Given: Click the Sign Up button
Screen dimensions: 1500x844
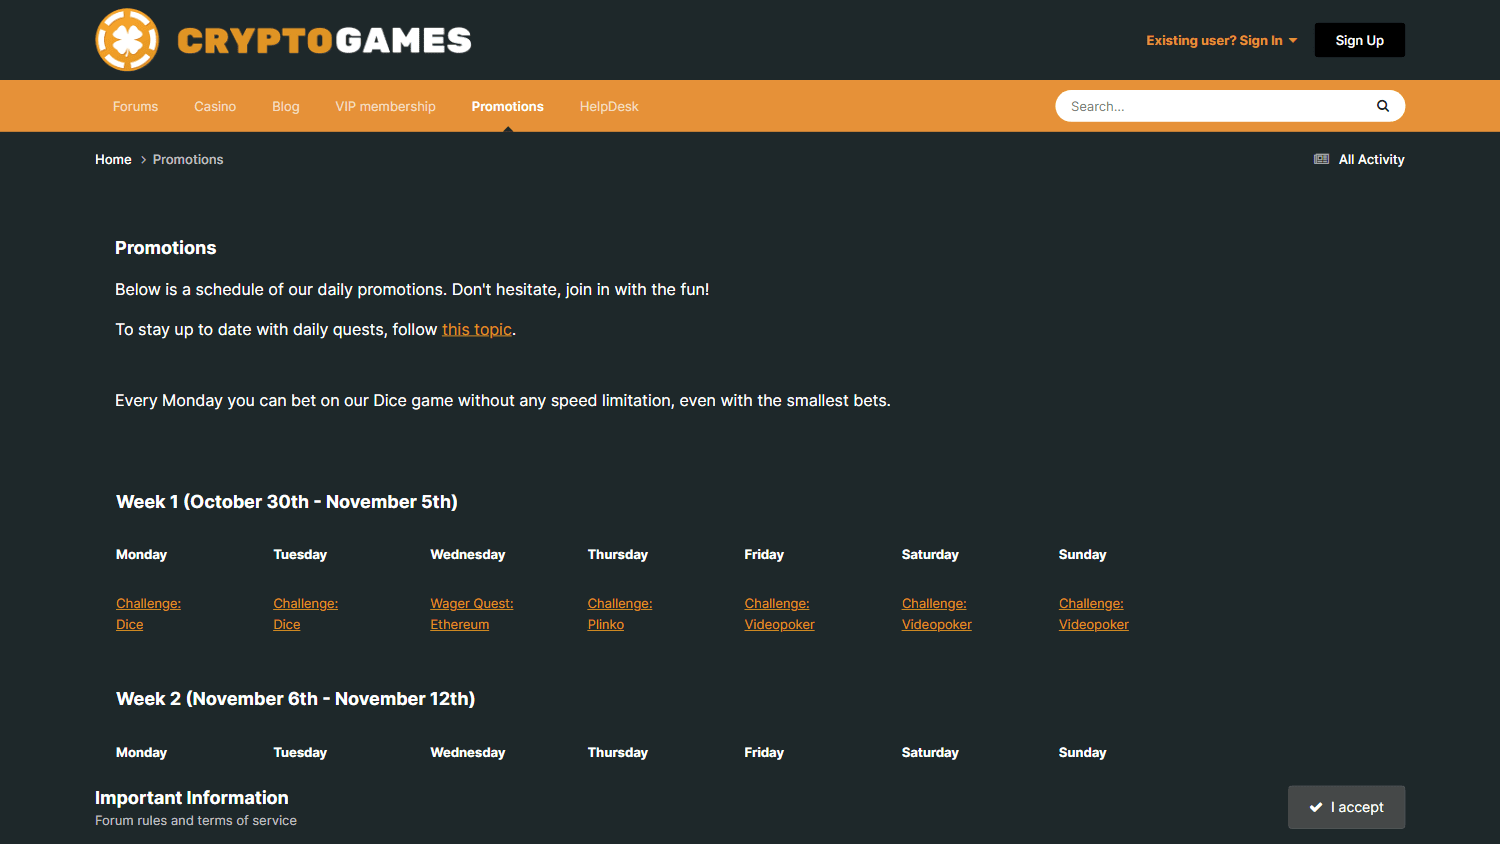Looking at the screenshot, I should (1359, 40).
